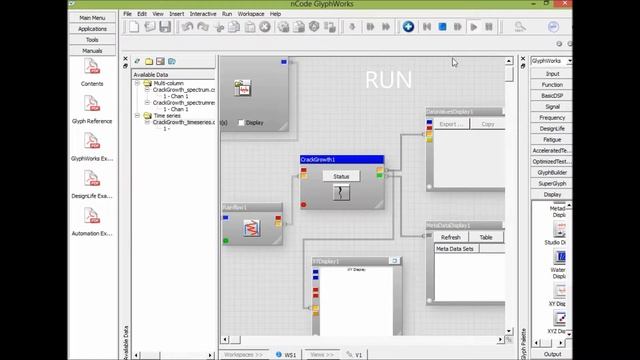640x360 pixels.
Task: Click the Cut scissors icon
Action: 219,27
